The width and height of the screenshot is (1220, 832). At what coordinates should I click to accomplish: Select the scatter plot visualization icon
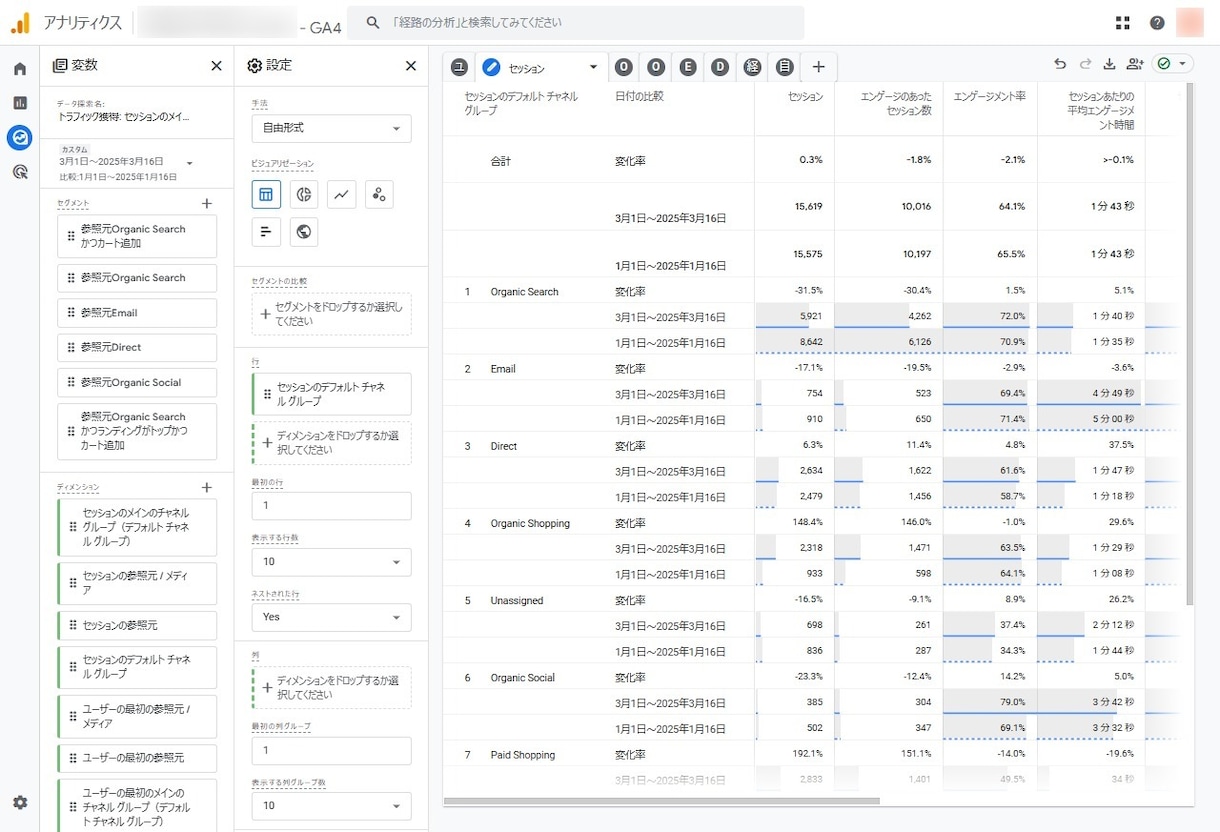[x=379, y=194]
